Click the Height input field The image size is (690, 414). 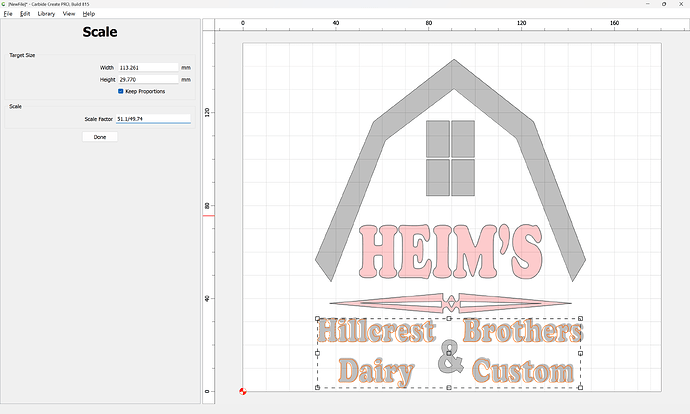[x=148, y=79]
